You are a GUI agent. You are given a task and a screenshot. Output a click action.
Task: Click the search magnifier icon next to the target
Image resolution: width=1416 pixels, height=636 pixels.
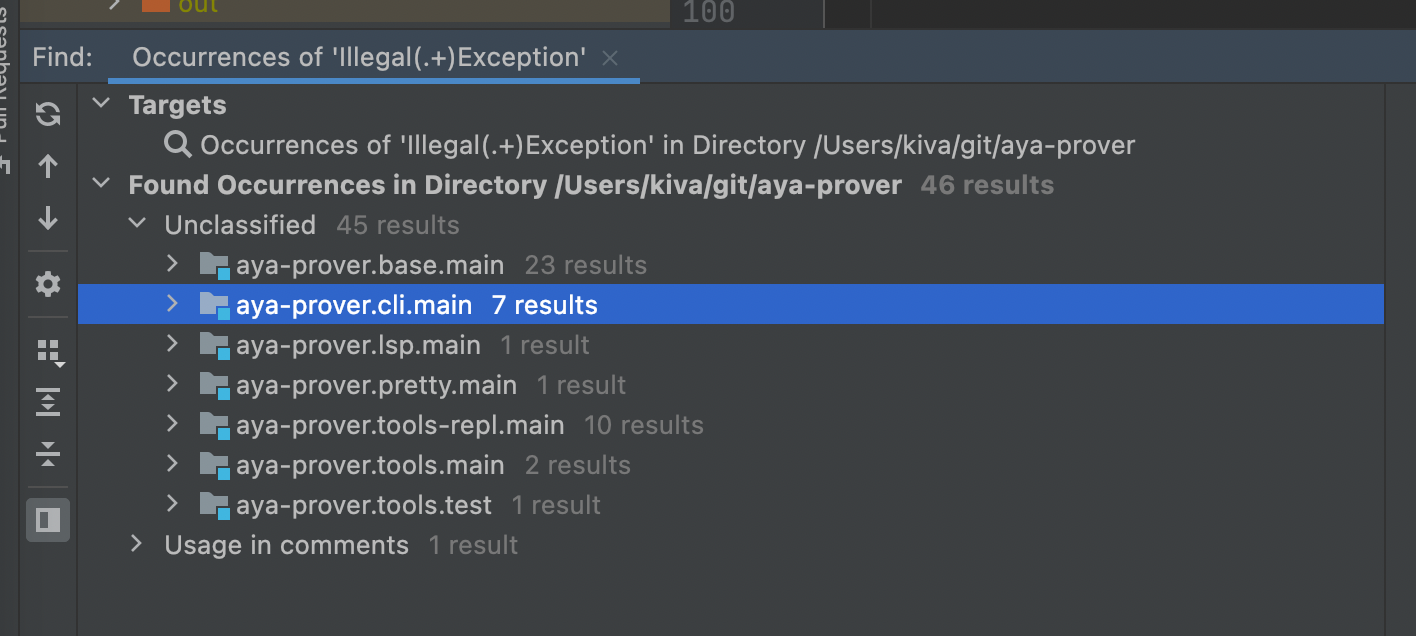[x=177, y=144]
